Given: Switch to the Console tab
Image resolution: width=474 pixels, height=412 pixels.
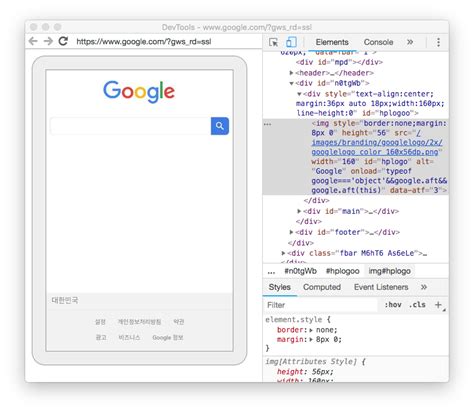Looking at the screenshot, I should [378, 42].
